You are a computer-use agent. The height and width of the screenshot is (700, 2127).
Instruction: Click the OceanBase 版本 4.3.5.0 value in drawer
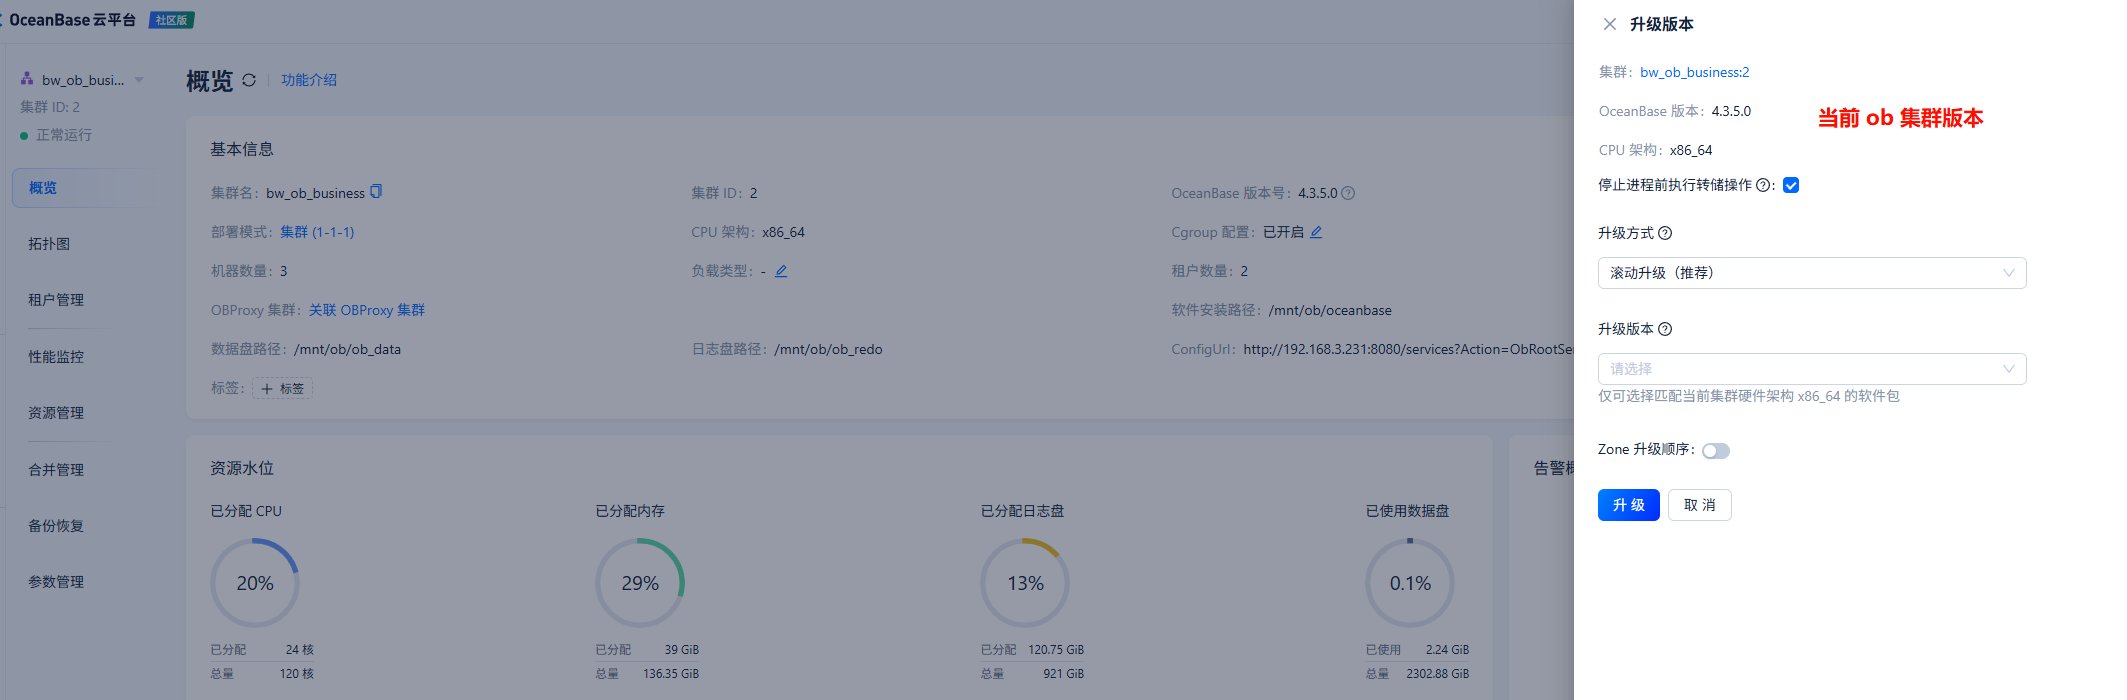point(1731,111)
